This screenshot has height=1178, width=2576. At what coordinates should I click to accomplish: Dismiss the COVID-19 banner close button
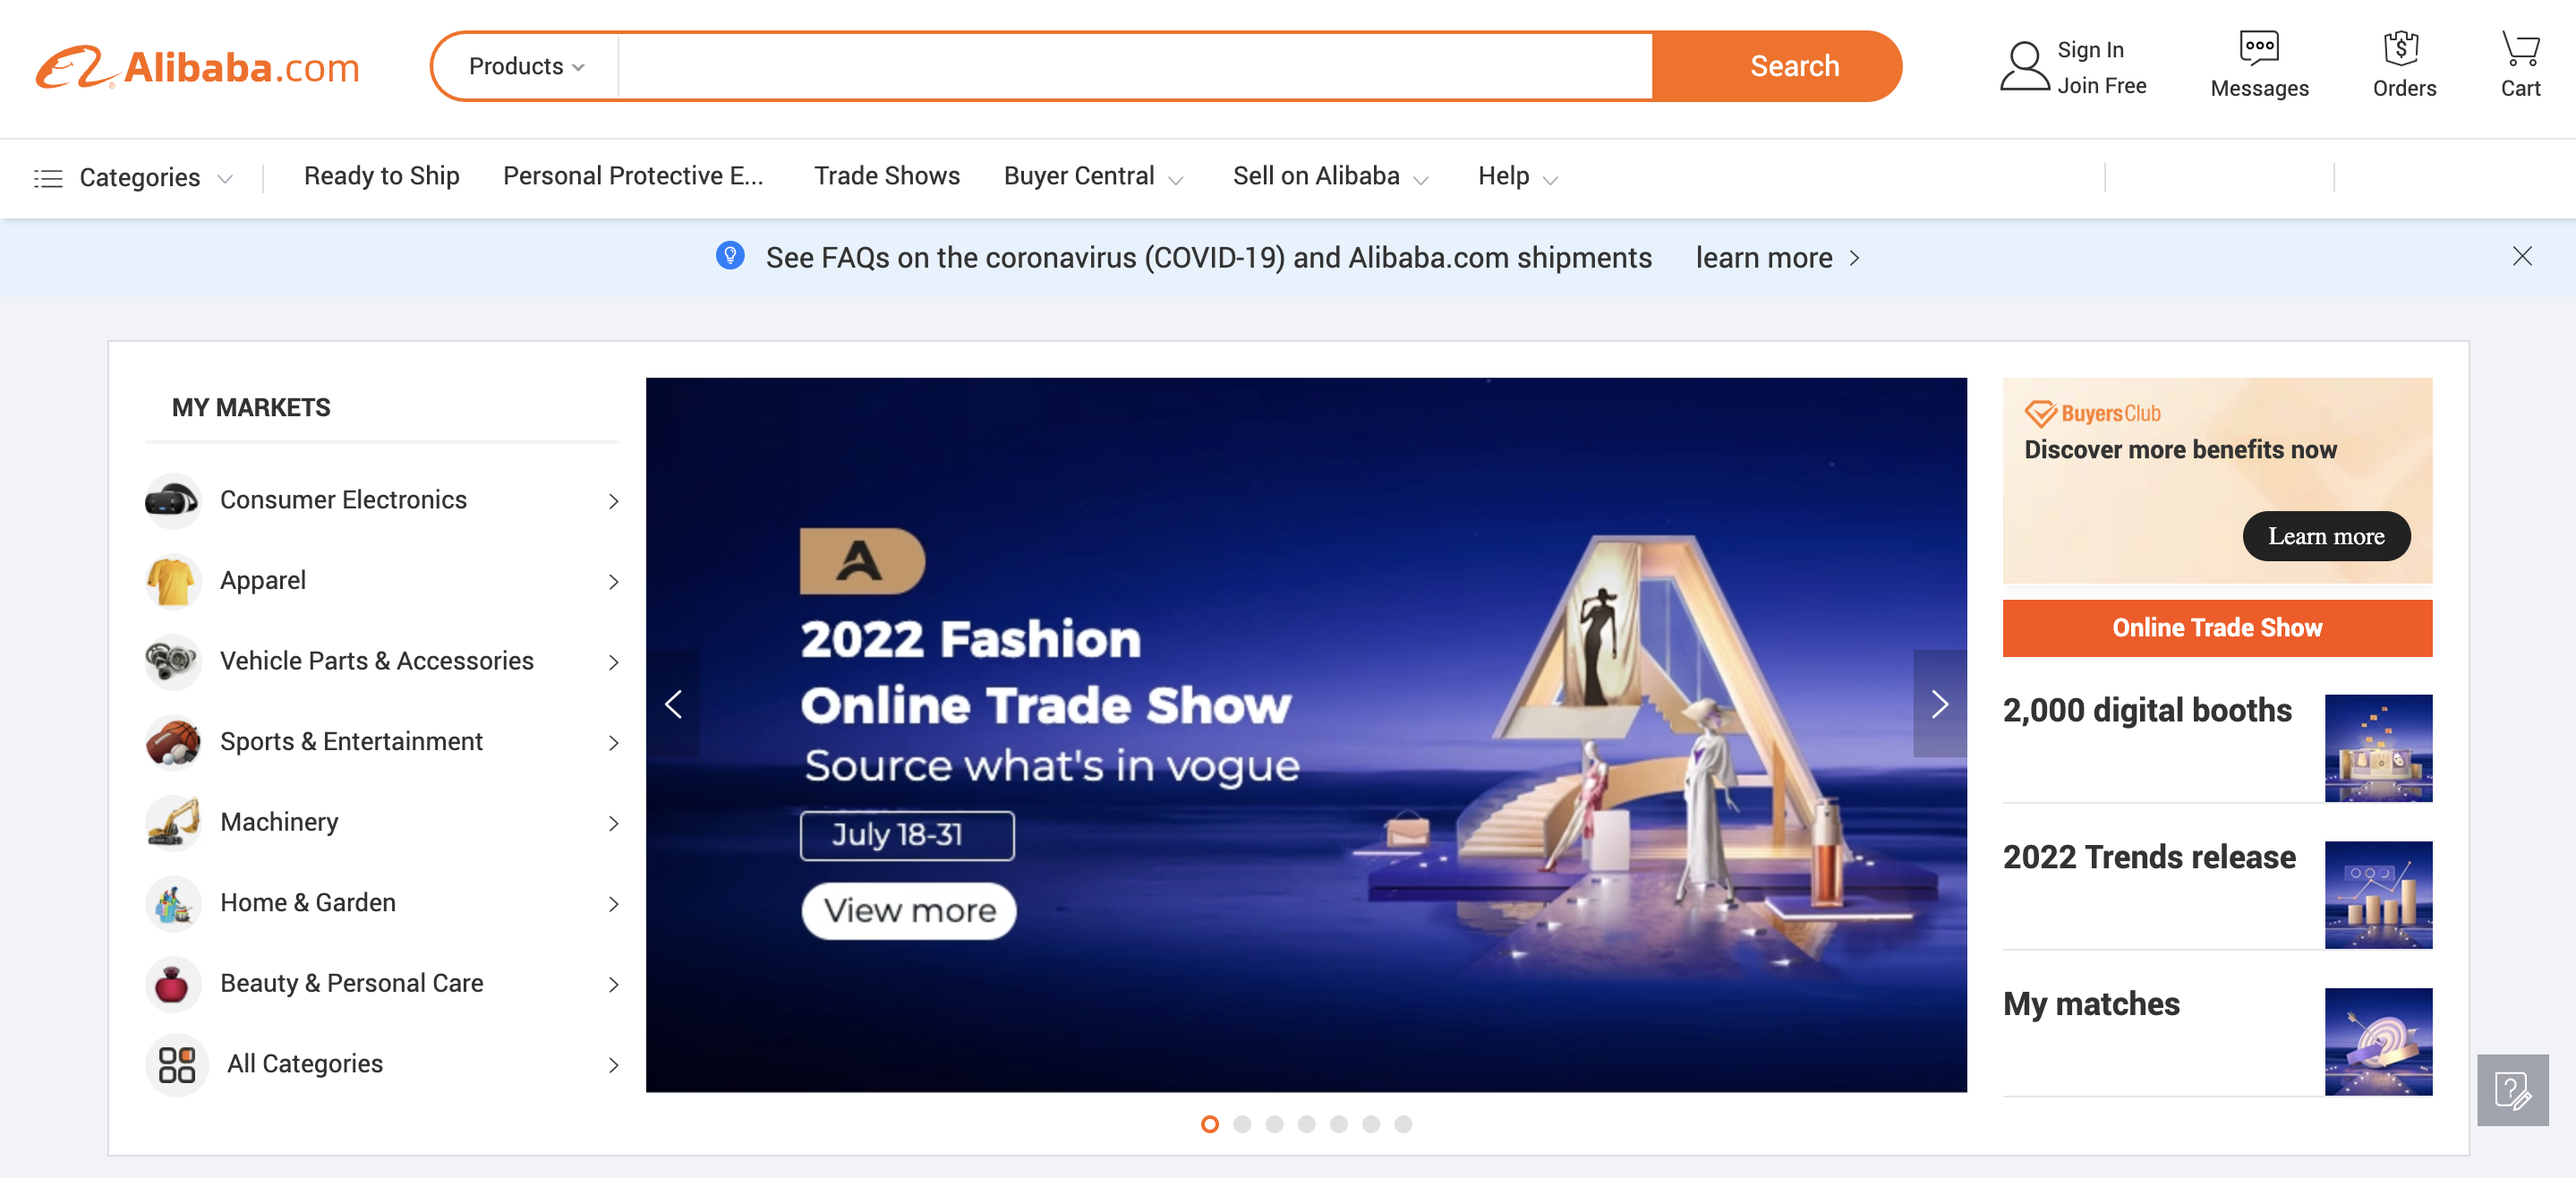[2521, 254]
